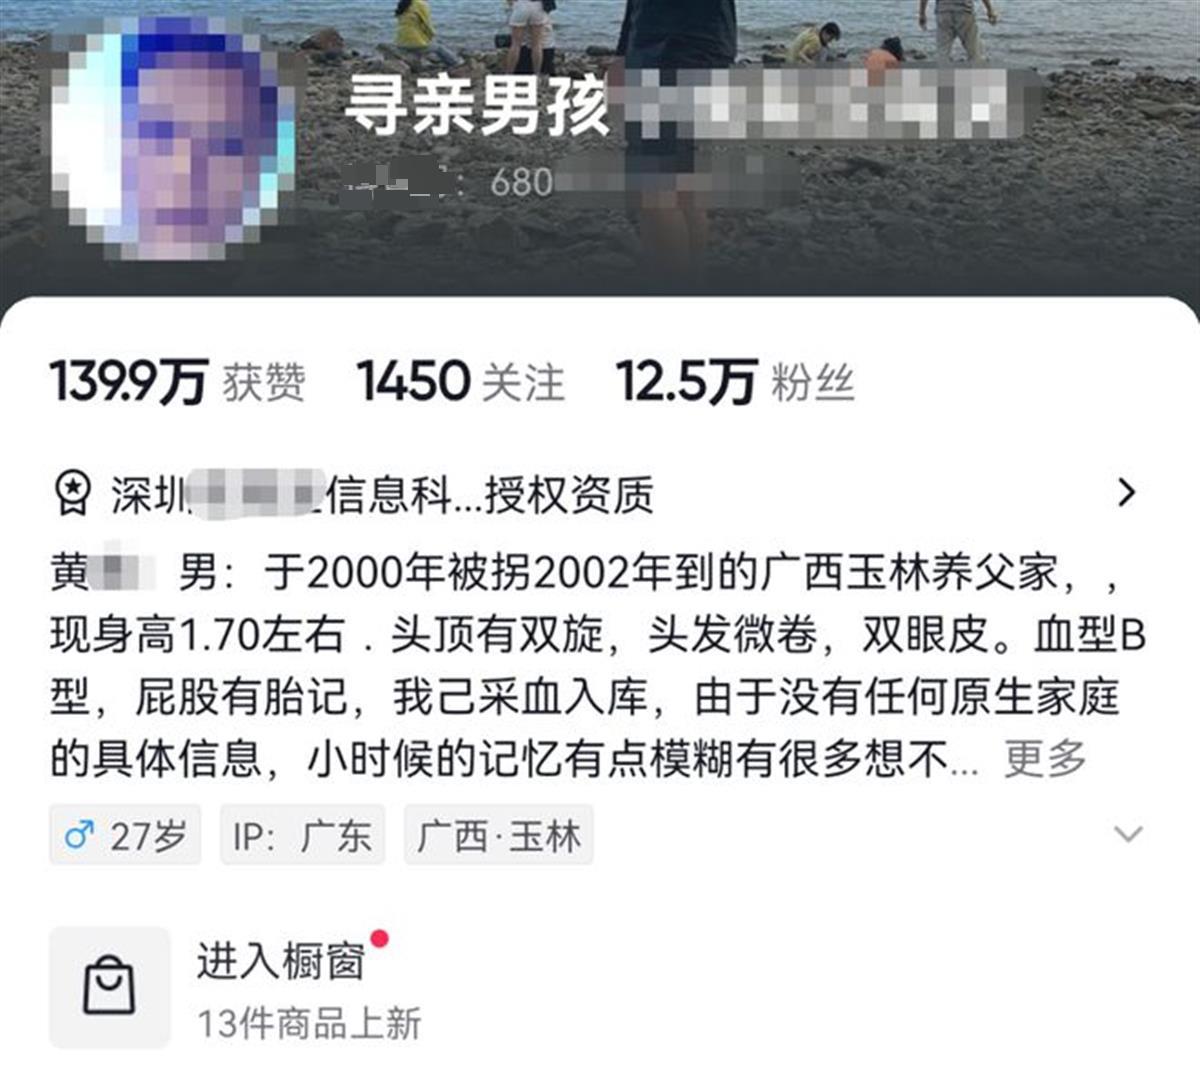This screenshot has width=1200, height=1080.
Task: Tap the 进入橱窗 showcase link
Action: tap(280, 961)
